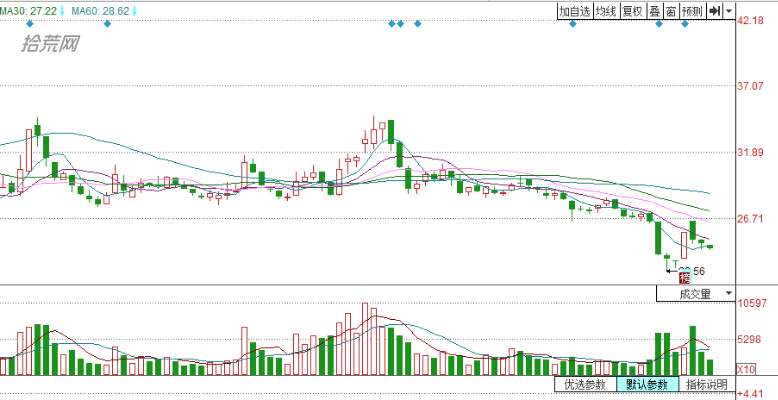Viewport: 778px width, 400px height.
Task: Expand the dropdown arrow beside jump-to-end icon
Action: point(728,11)
